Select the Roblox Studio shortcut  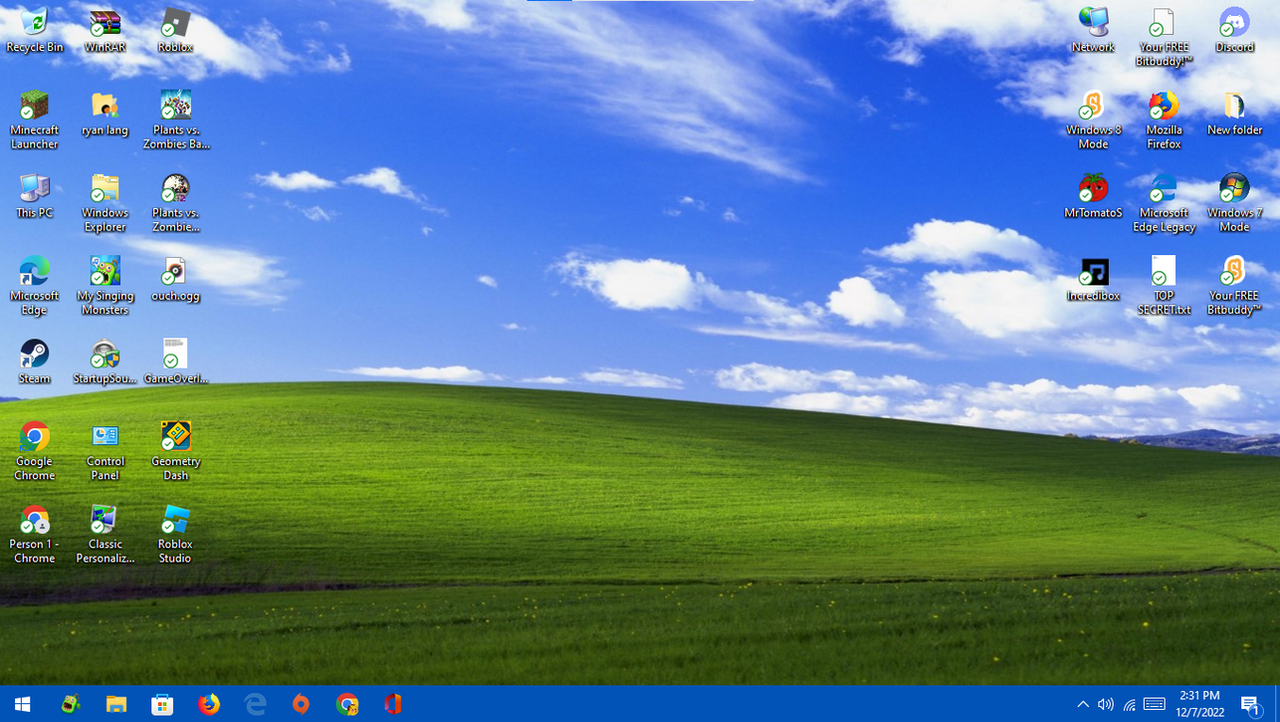(175, 535)
